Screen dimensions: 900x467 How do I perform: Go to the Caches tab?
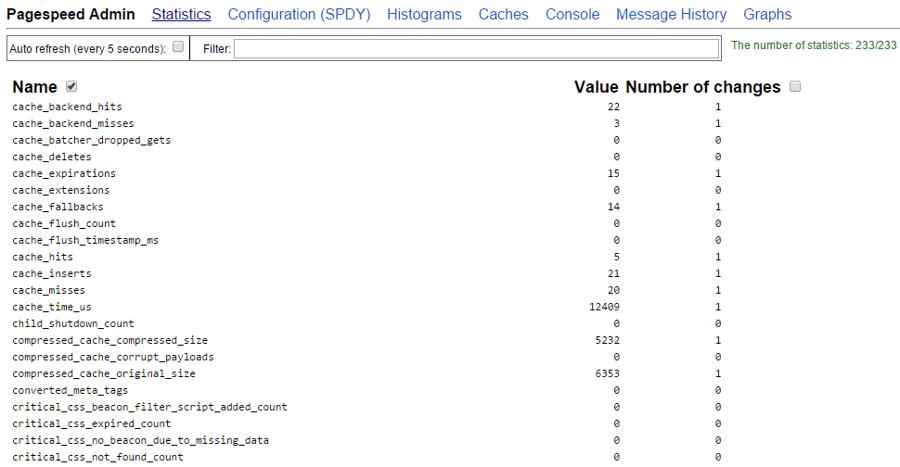pos(503,14)
